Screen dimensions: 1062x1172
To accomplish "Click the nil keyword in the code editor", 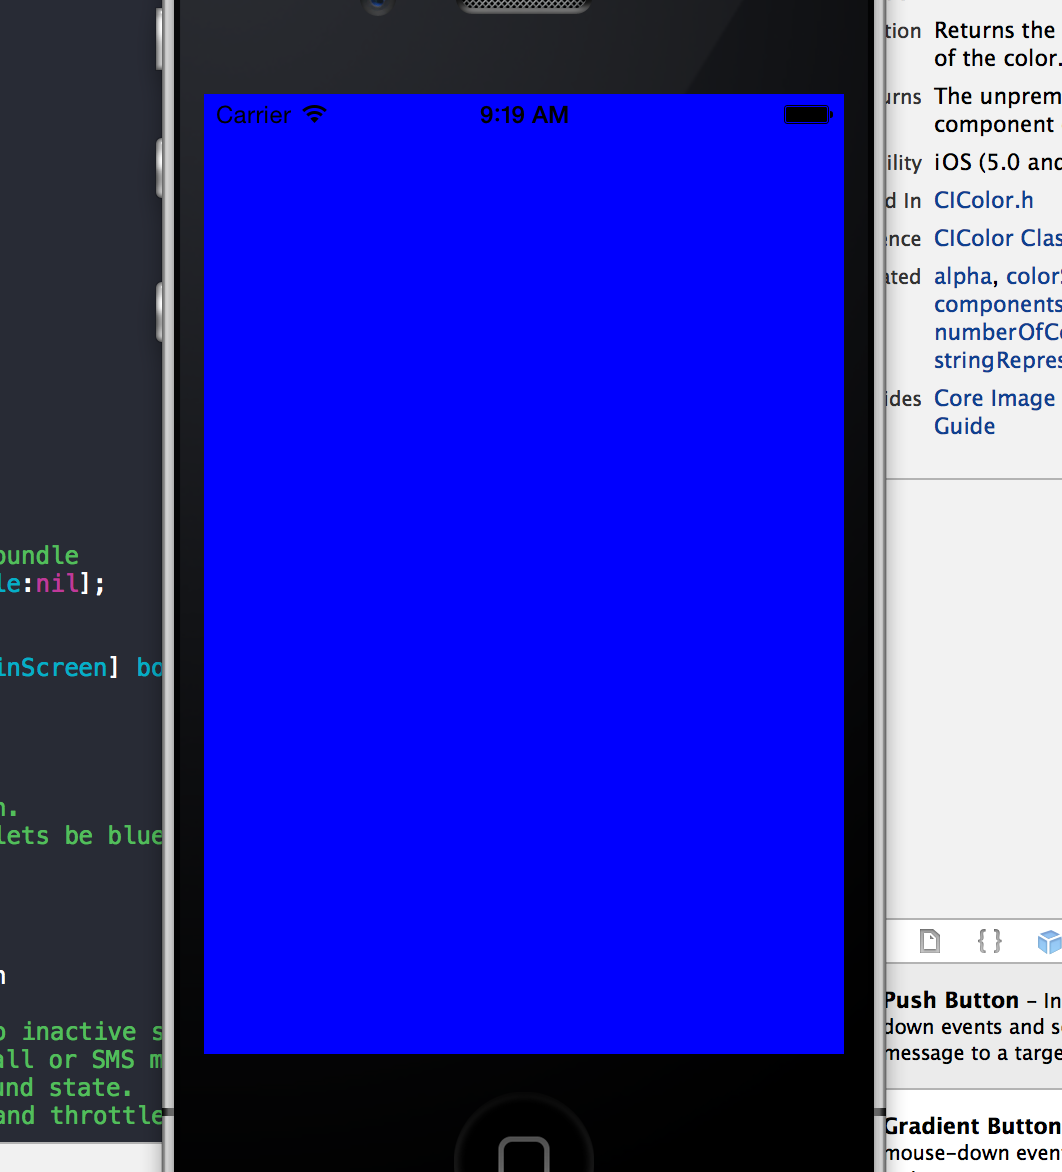I will point(57,583).
